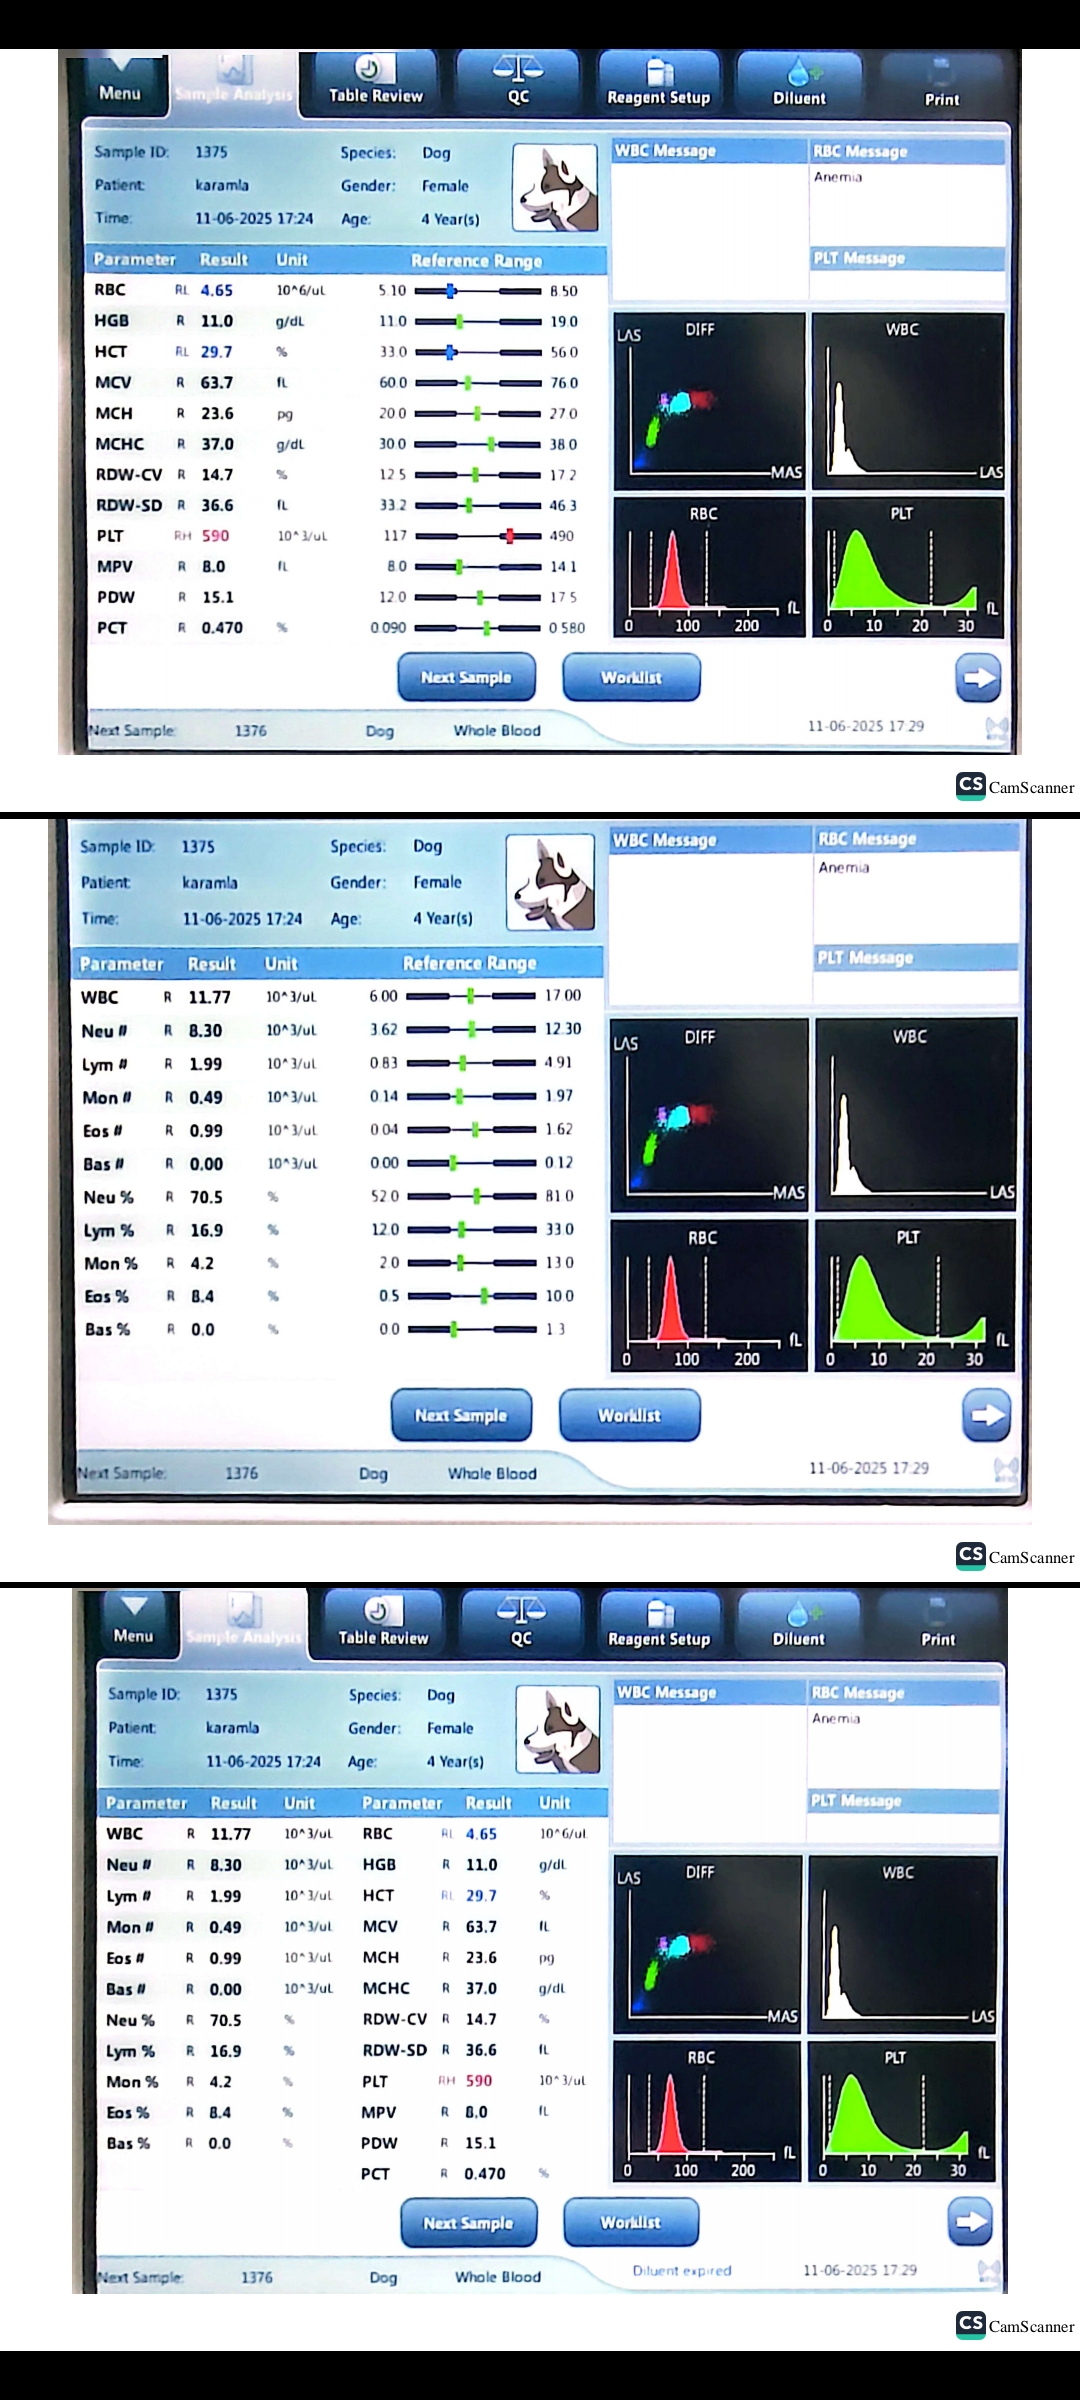Click the Worklist button in the bottom screen
Screen dimensions: 1080x2400
[x=630, y=2222]
